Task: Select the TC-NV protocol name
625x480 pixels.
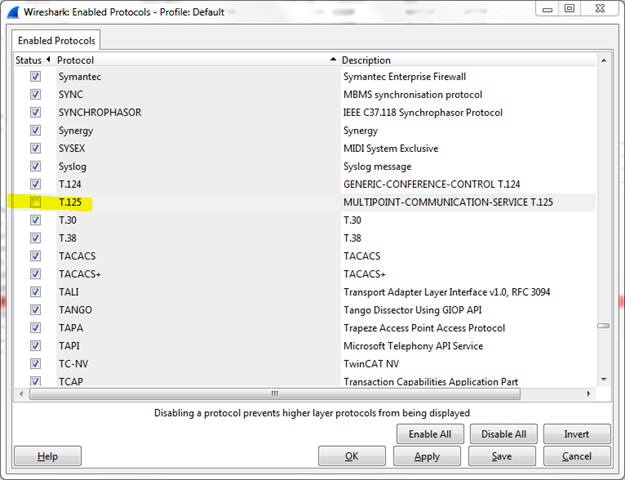Action: pos(73,364)
